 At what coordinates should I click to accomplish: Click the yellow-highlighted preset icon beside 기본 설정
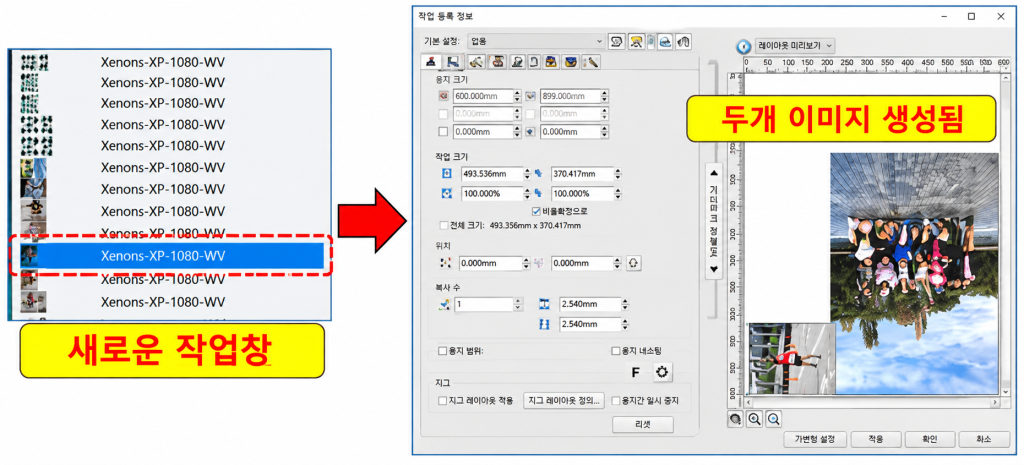tap(636, 41)
